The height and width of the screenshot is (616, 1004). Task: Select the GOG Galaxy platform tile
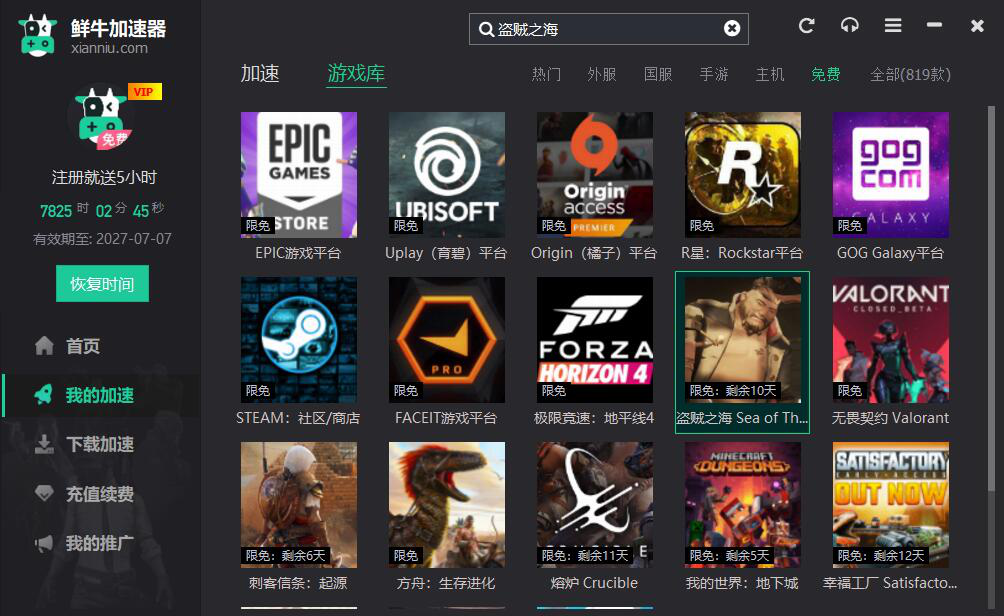[x=891, y=175]
